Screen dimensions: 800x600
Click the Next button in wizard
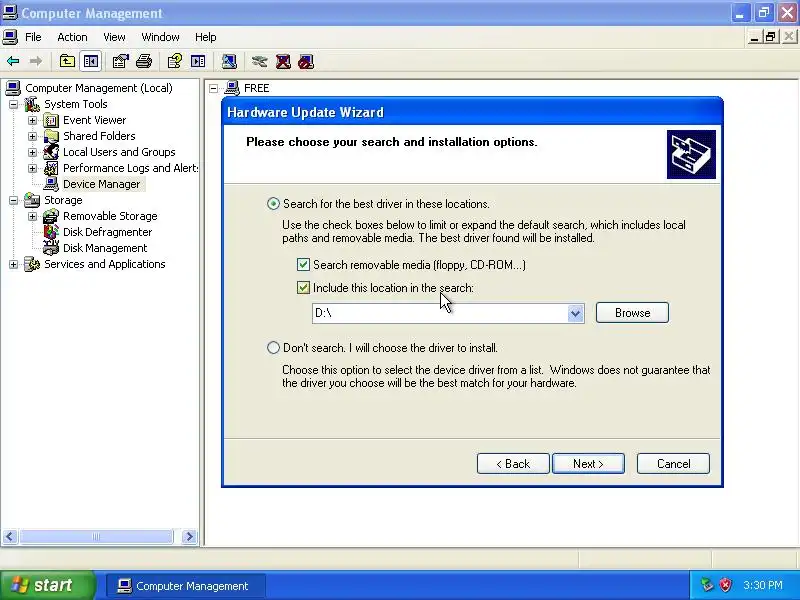tap(588, 464)
